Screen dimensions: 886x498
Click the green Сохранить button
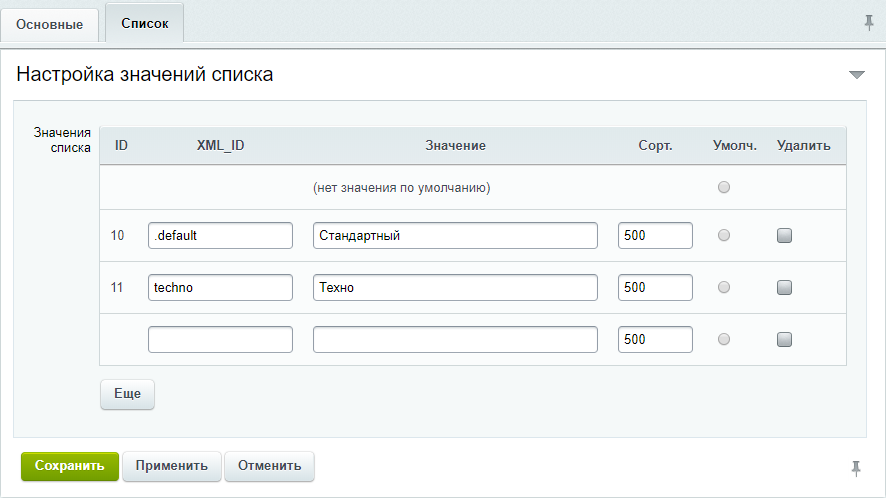tap(70, 466)
